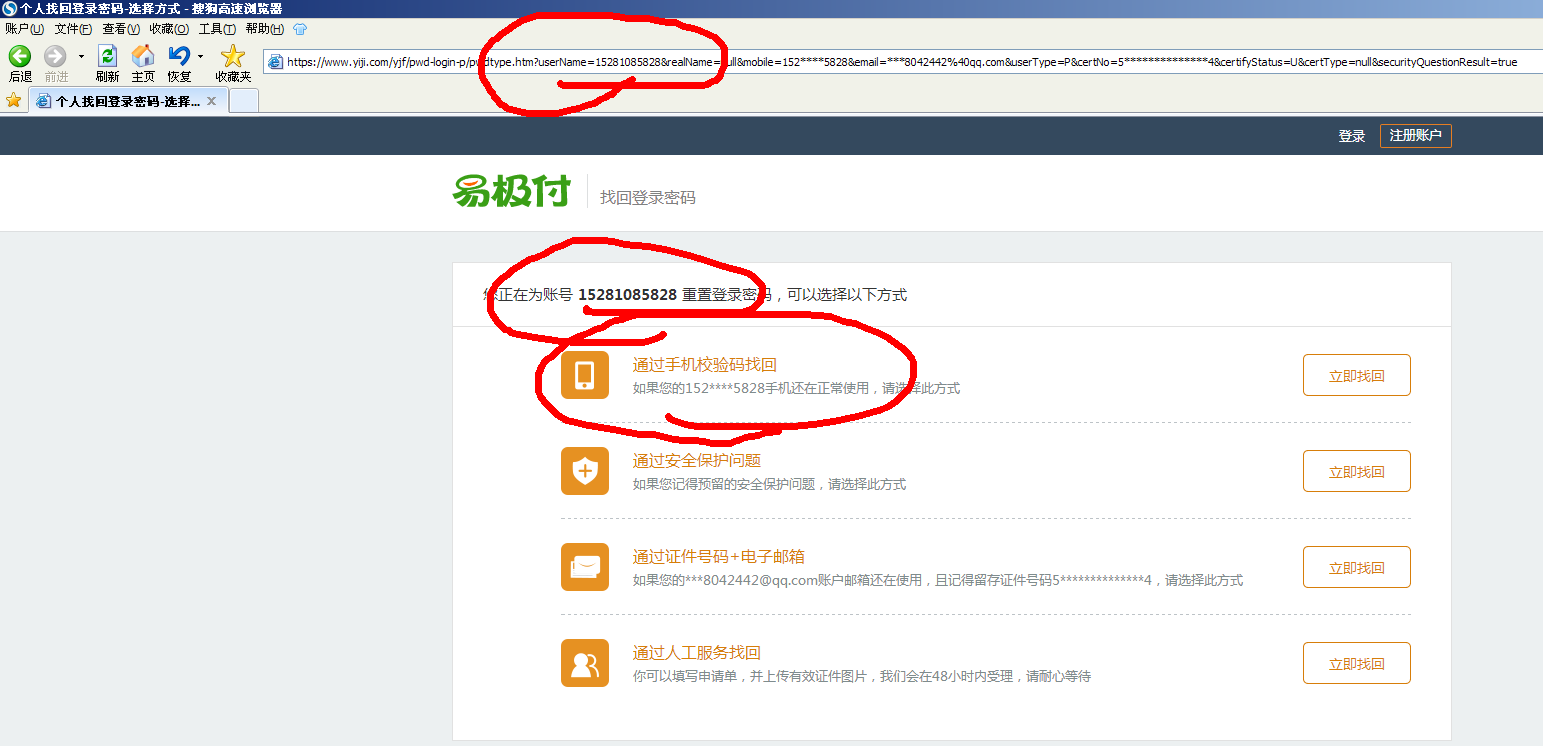This screenshot has width=1543, height=746.
Task: Click the page icon inside the address bar
Action: (276, 62)
